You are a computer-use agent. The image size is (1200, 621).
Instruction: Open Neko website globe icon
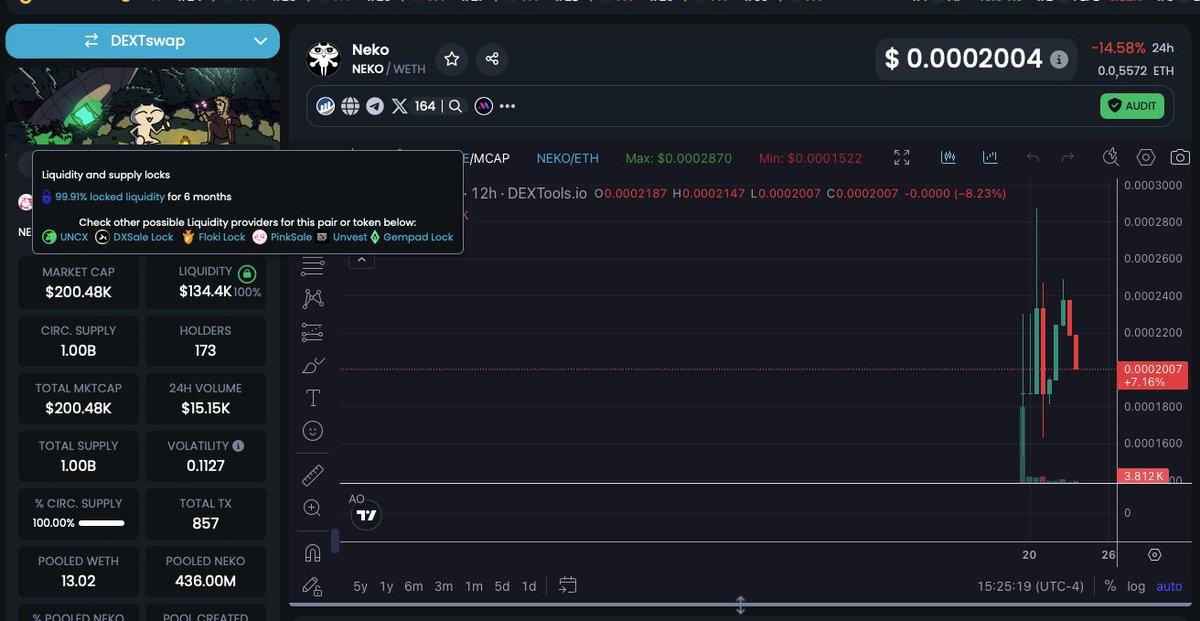[350, 106]
